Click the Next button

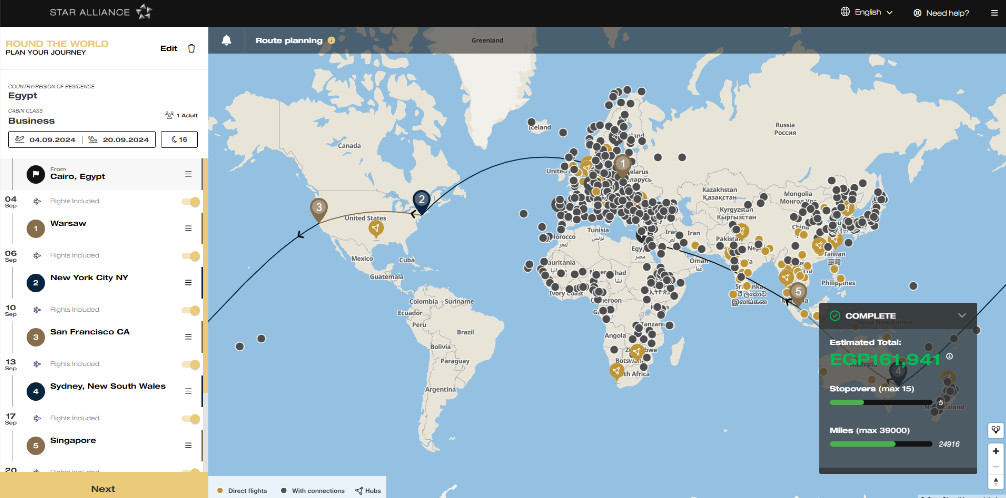click(103, 488)
